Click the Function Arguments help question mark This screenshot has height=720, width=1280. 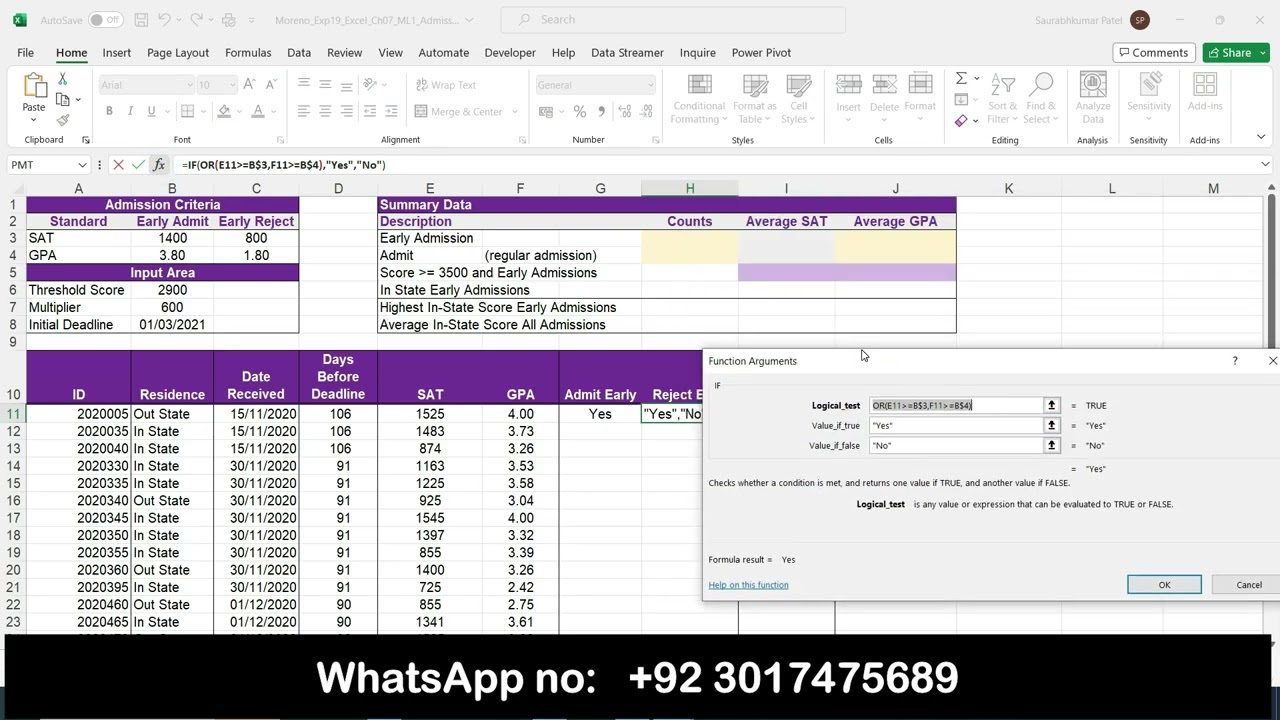1234,361
